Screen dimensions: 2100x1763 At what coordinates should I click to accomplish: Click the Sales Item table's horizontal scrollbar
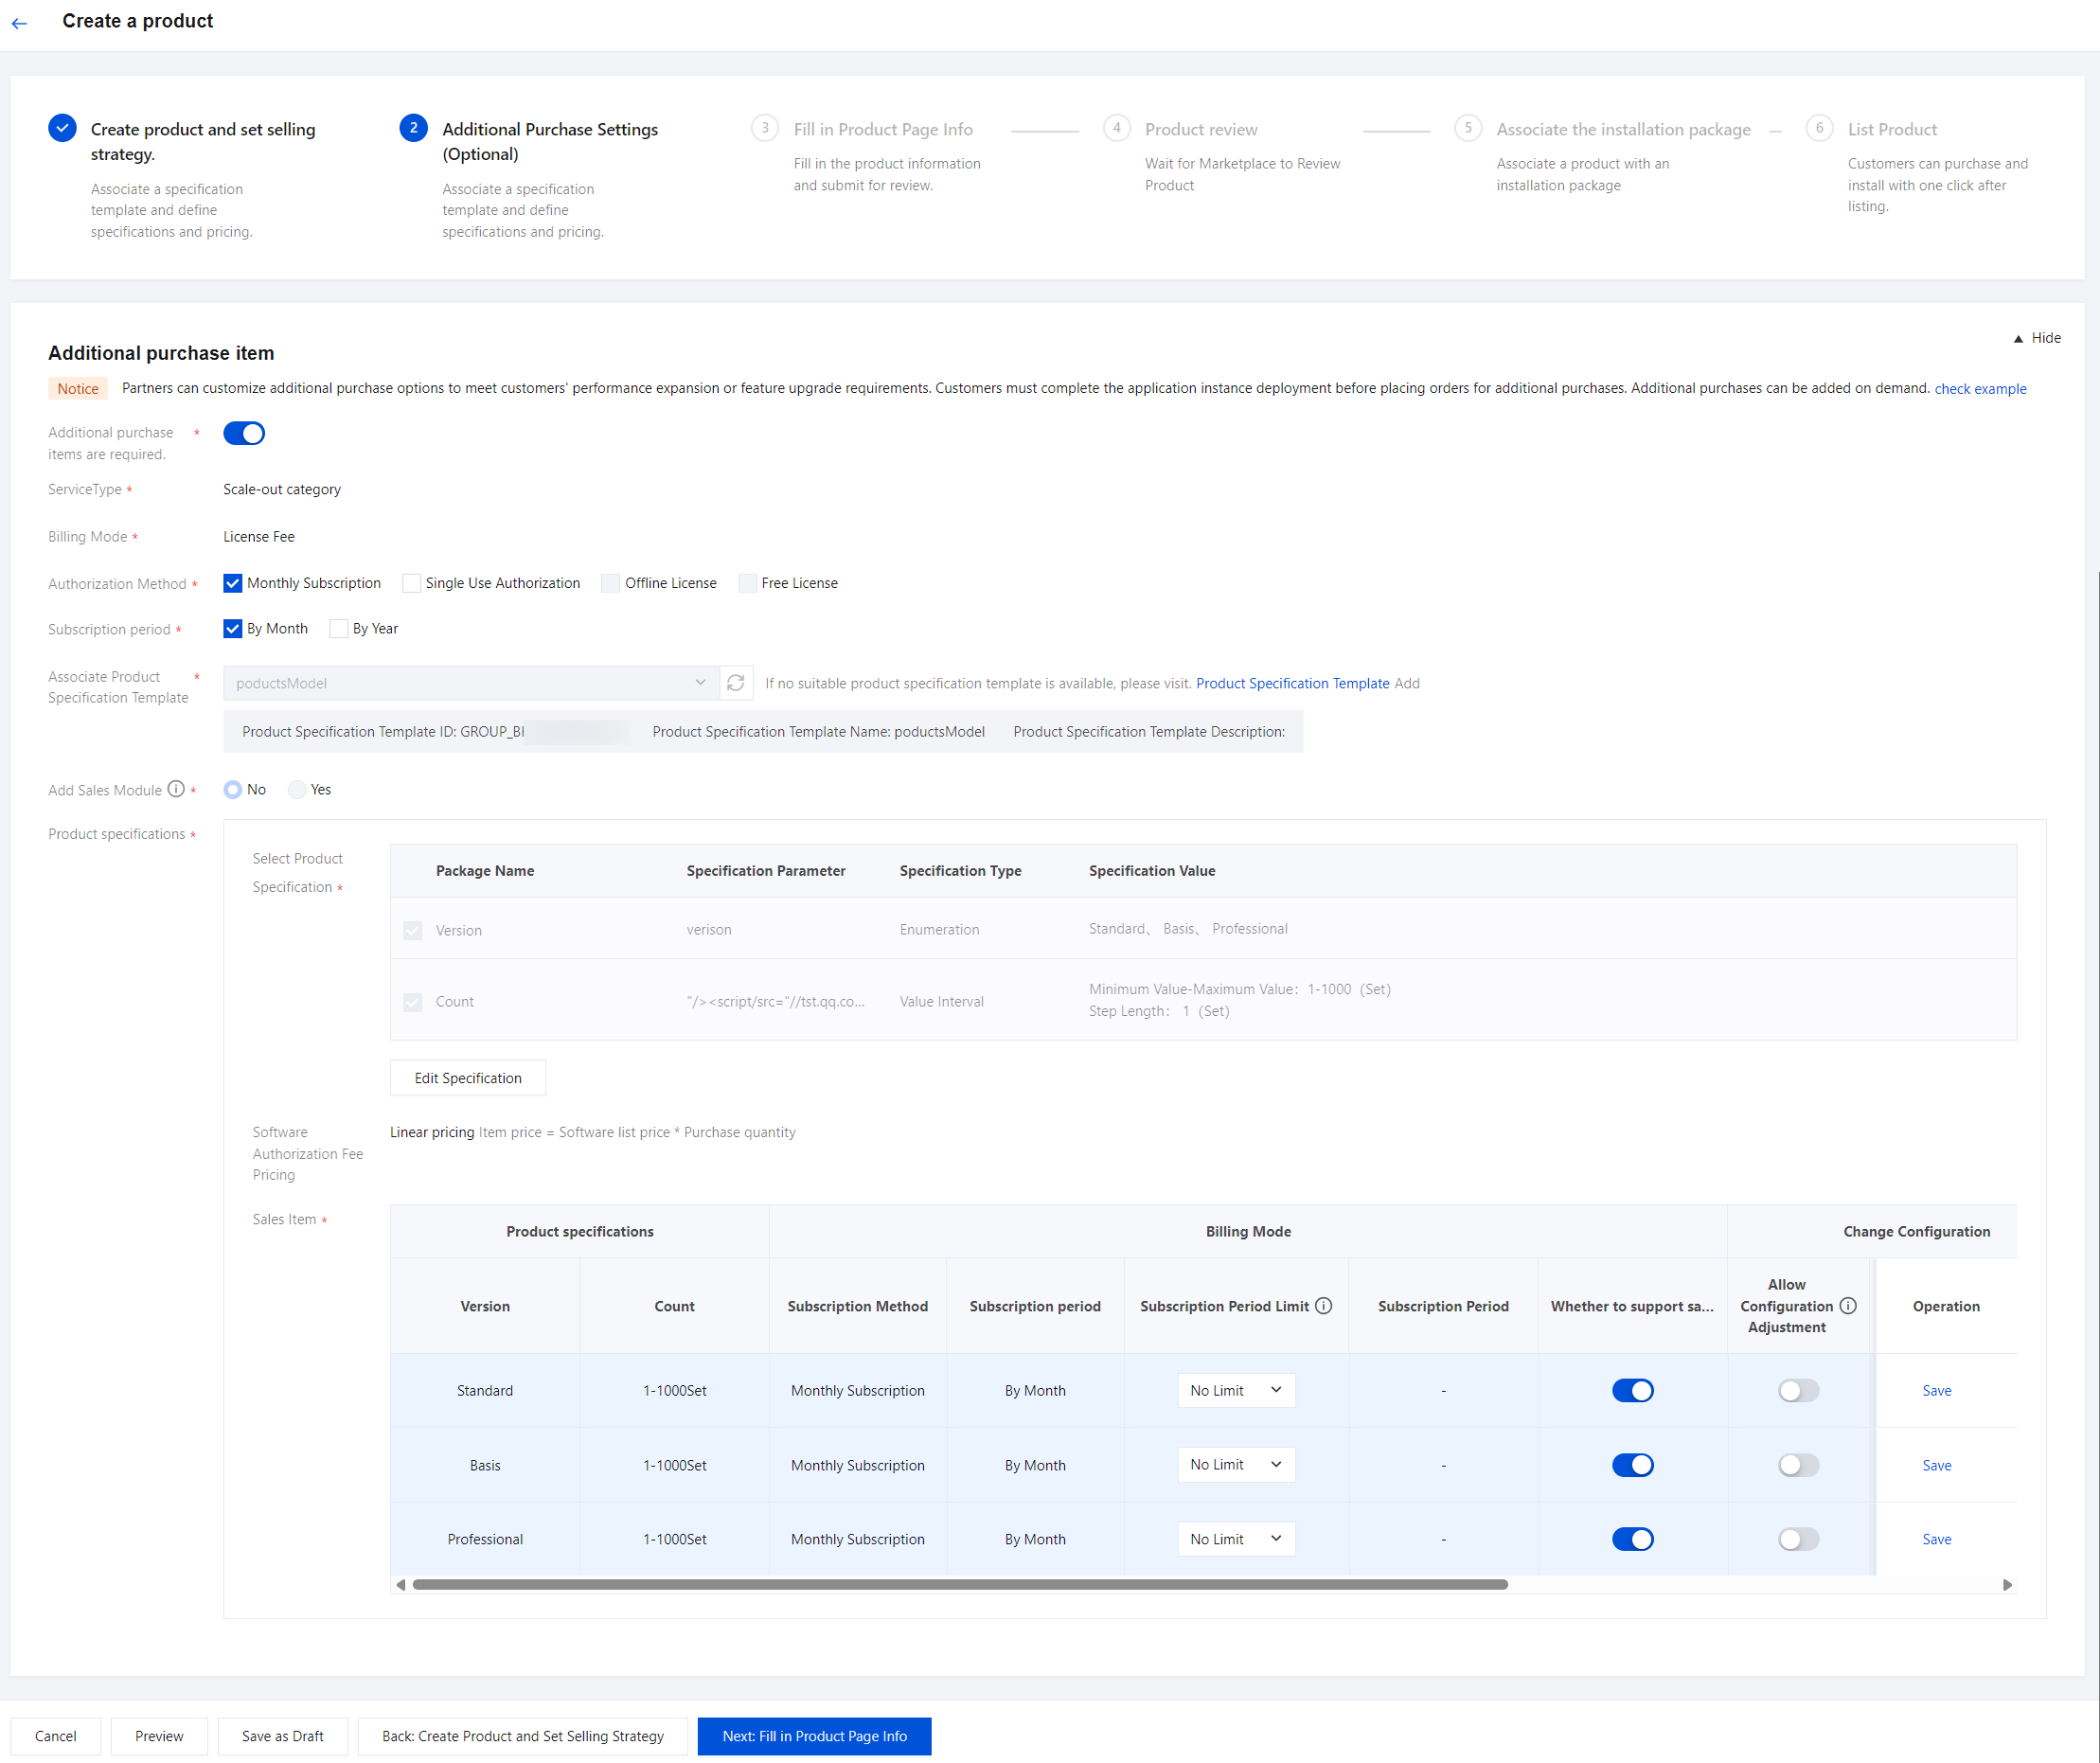(x=959, y=1585)
